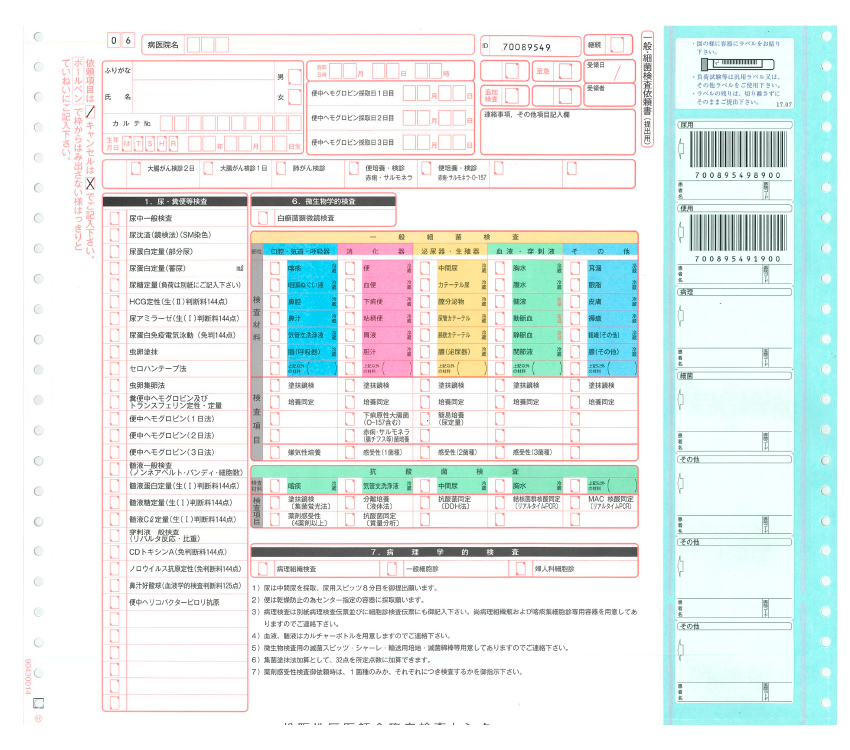The image size is (850, 750).
Task: Tick the 追加検査 checkbox
Action: 512,96
